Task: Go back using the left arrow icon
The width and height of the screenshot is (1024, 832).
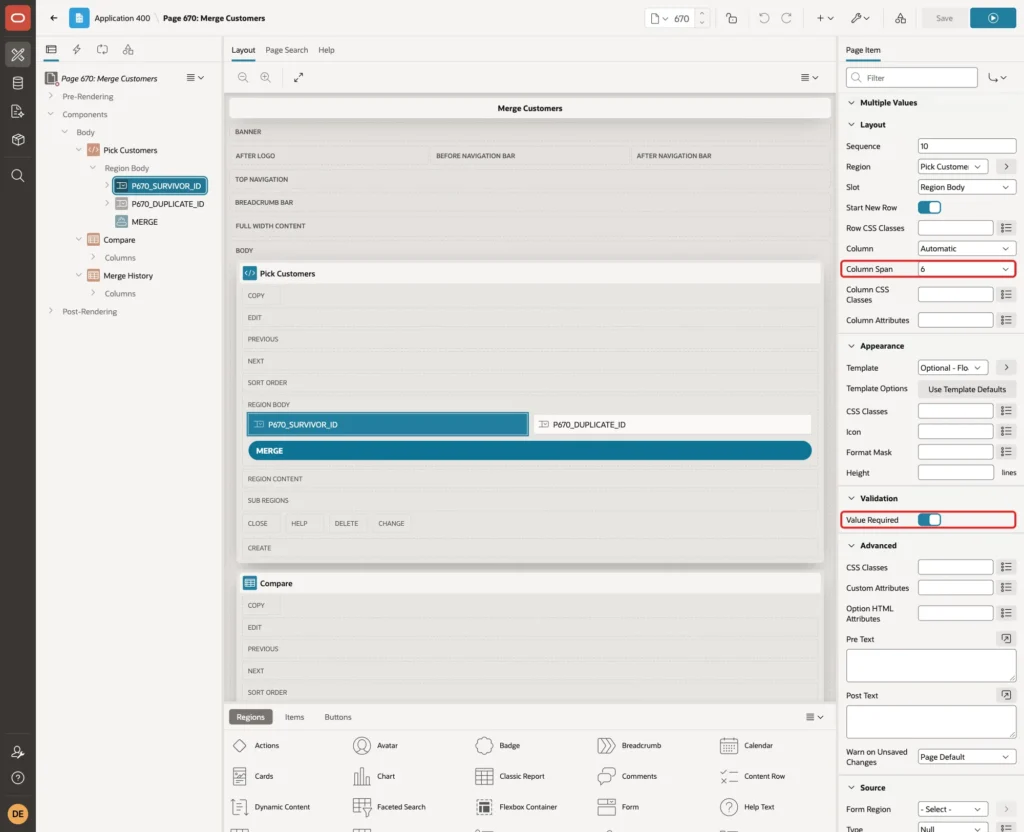Action: coord(54,18)
